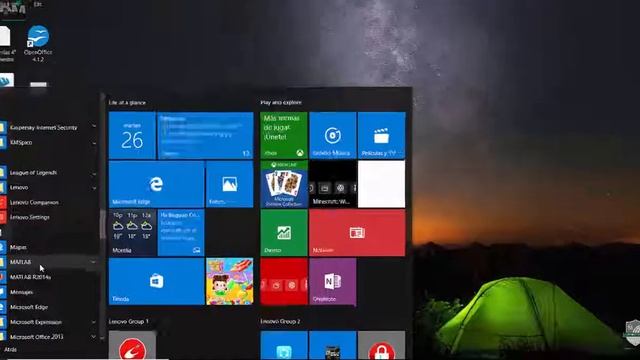Open the OpenOffice 4.1.2 desktop shortcut
The width and height of the screenshot is (640, 360).
coord(38,43)
